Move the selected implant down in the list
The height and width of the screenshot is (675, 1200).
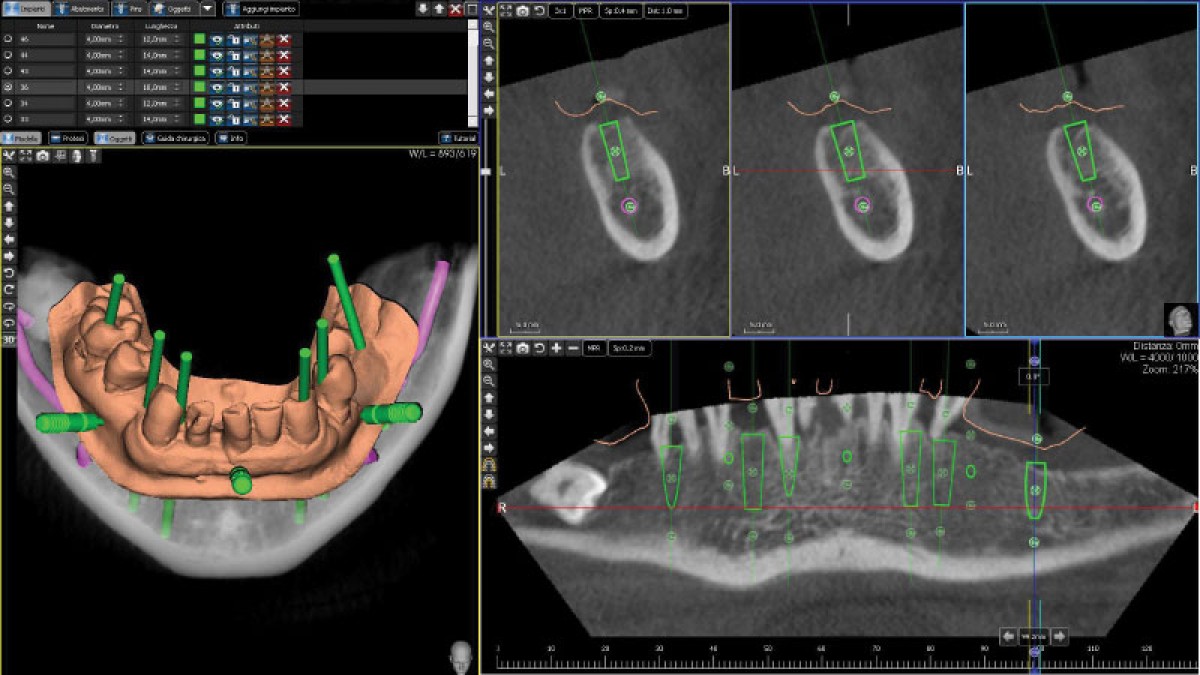point(423,9)
